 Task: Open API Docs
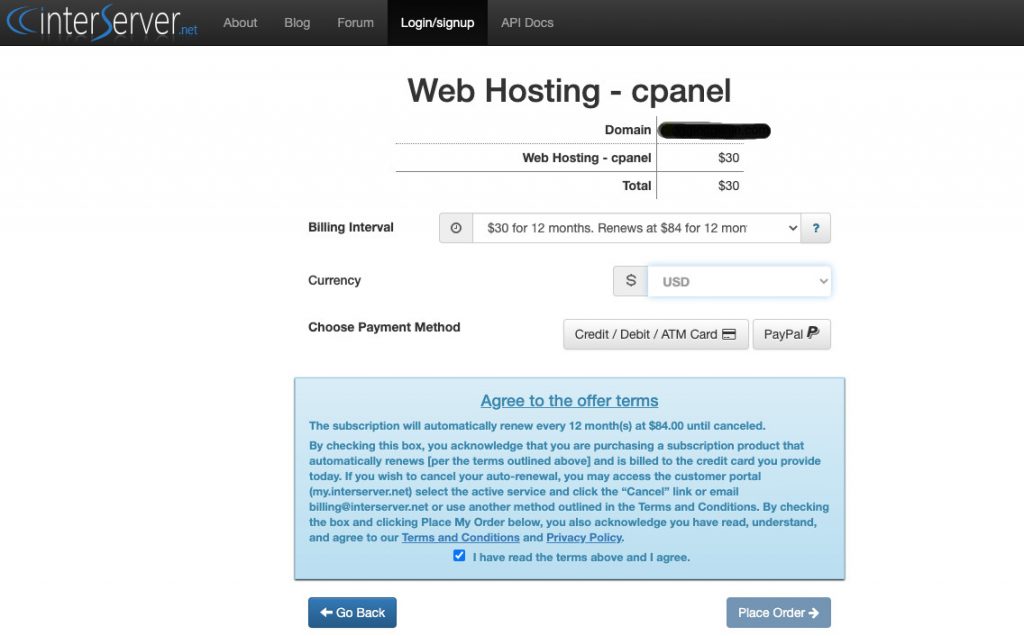(527, 23)
